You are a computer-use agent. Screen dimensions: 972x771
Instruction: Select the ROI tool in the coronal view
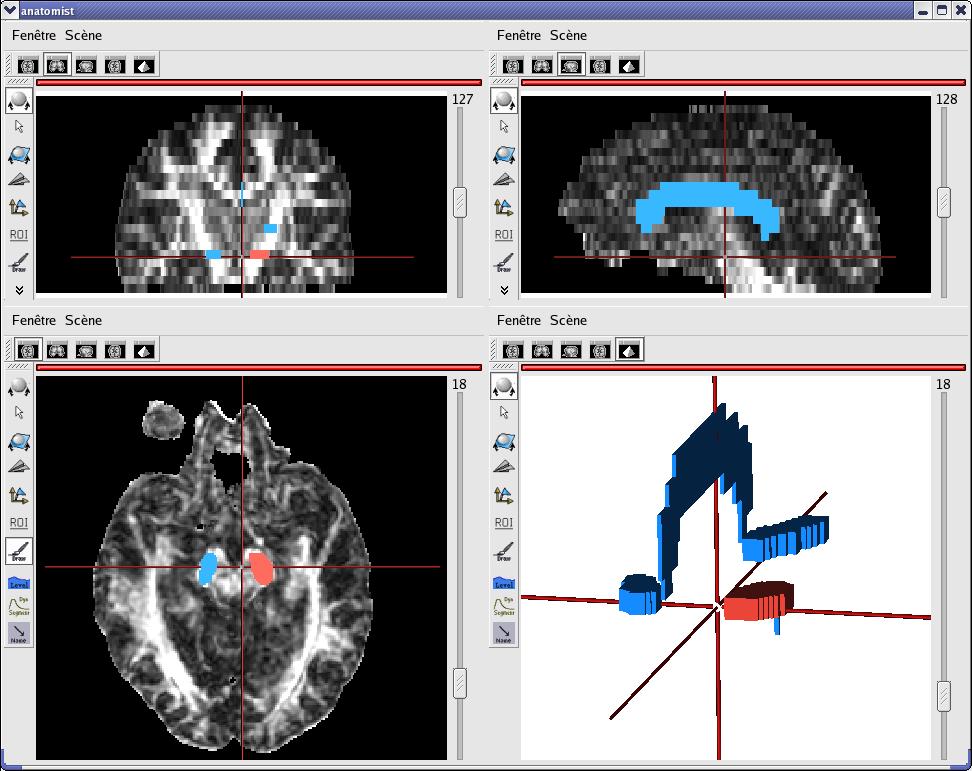19,235
